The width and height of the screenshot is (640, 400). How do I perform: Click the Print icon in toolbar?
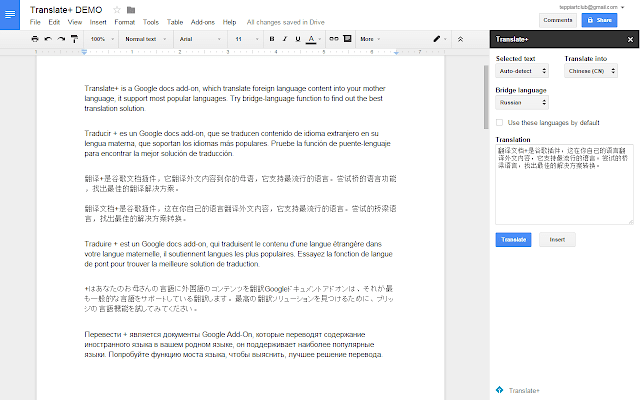[x=35, y=39]
